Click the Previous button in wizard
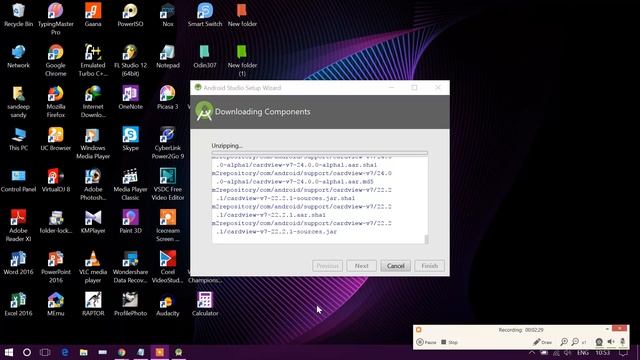The height and width of the screenshot is (360, 640). (327, 266)
